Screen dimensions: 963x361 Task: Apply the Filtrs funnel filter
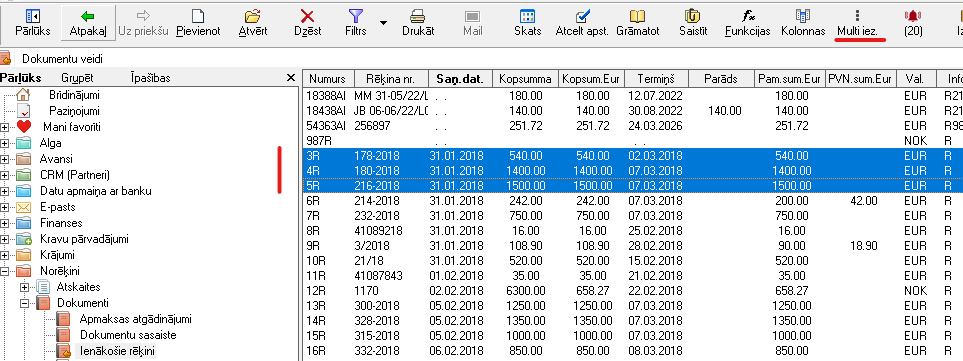point(356,22)
